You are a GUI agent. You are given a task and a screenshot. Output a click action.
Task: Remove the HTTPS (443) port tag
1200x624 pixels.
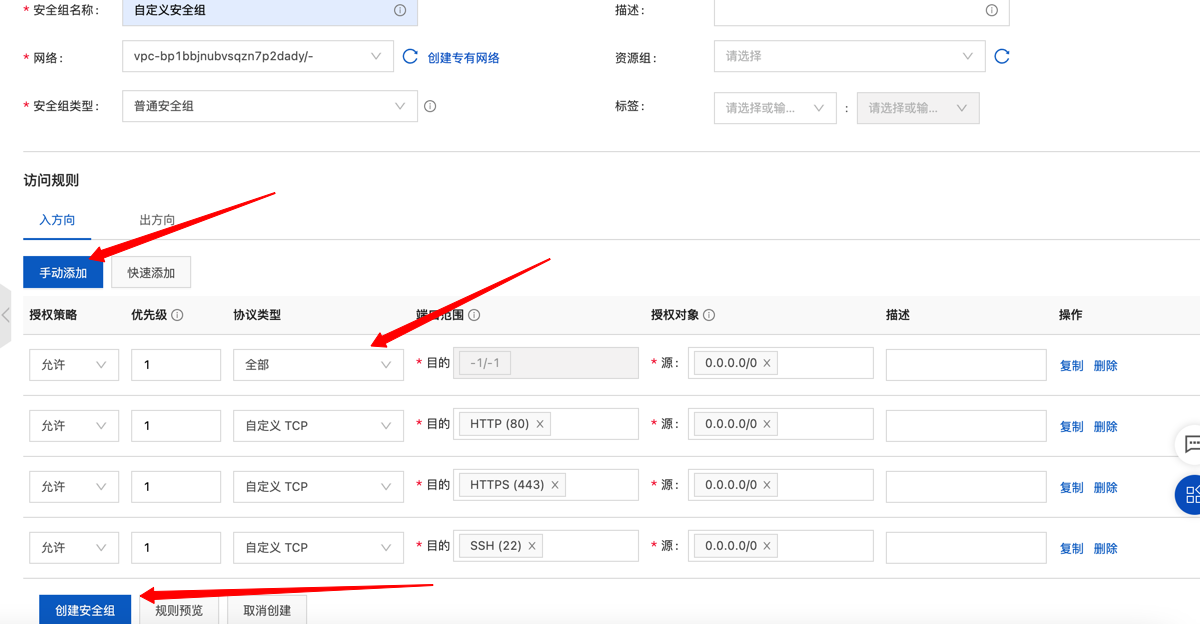555,485
